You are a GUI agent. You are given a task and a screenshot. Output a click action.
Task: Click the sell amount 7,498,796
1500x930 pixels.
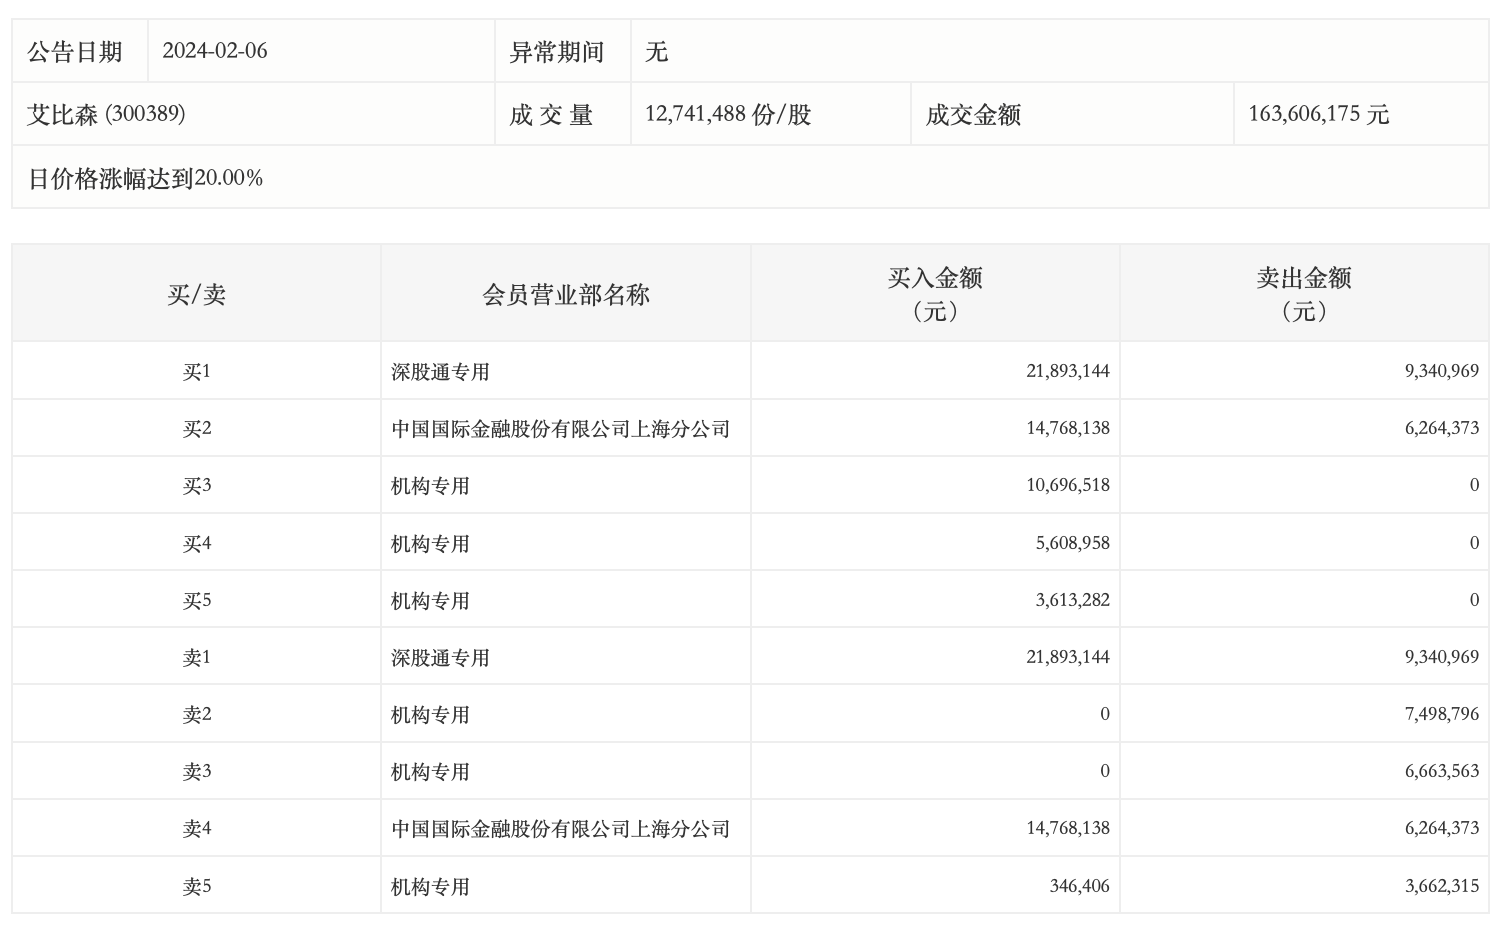point(1441,714)
